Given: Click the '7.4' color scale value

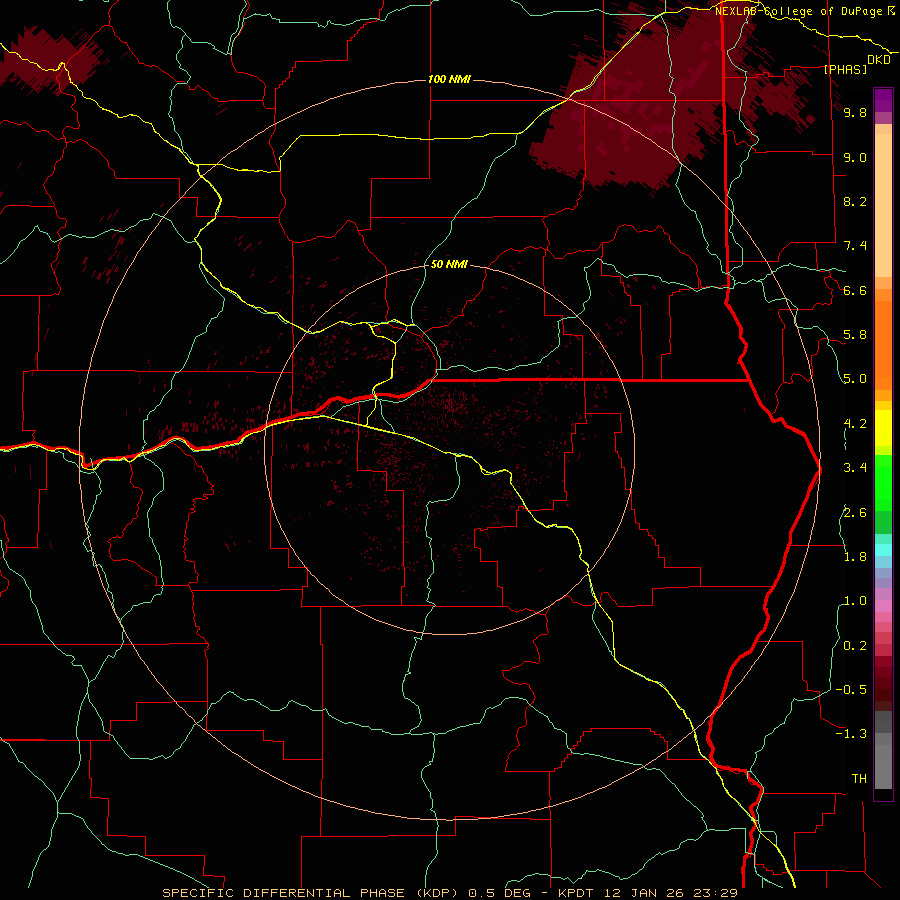Looking at the screenshot, I should (855, 246).
